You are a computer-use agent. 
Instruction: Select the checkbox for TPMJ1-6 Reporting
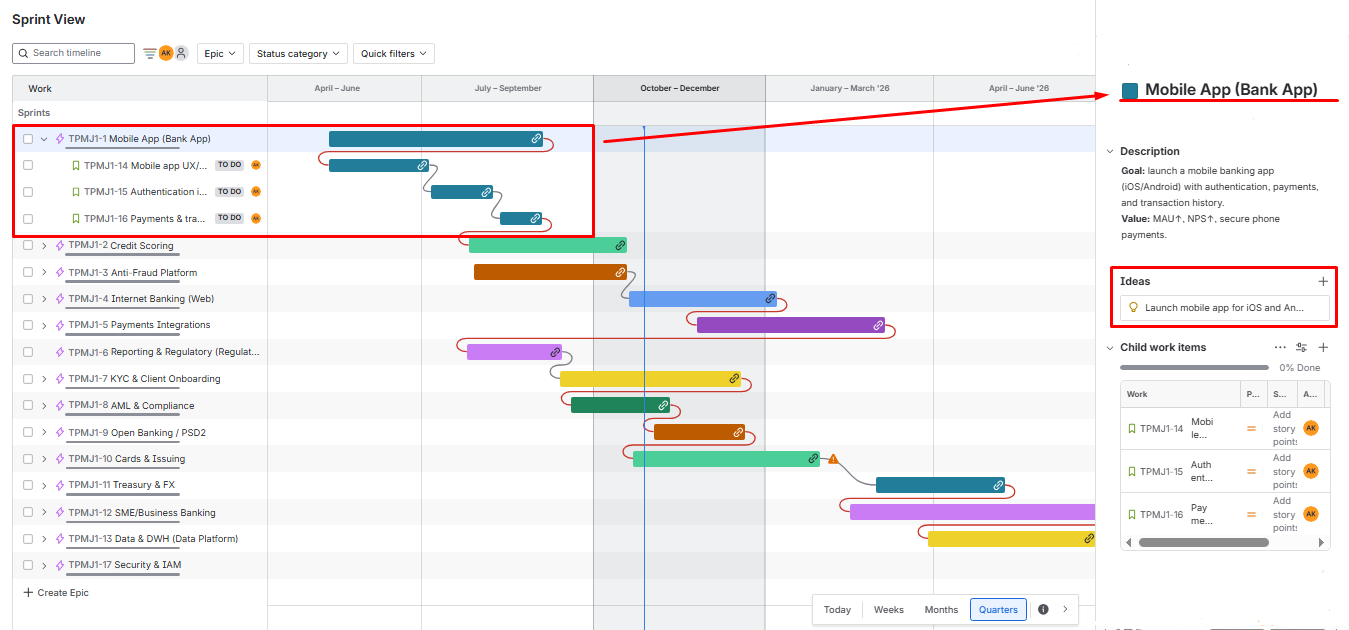pos(28,352)
